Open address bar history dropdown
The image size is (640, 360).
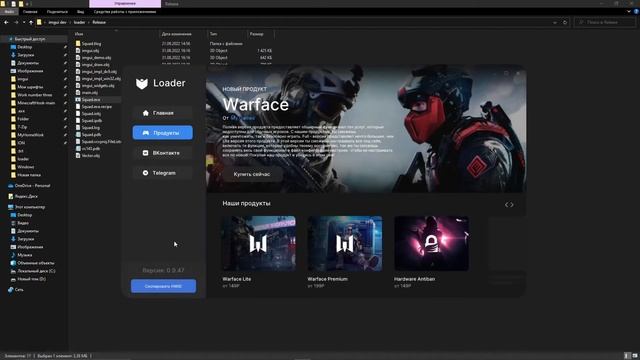pyautogui.click(x=555, y=22)
